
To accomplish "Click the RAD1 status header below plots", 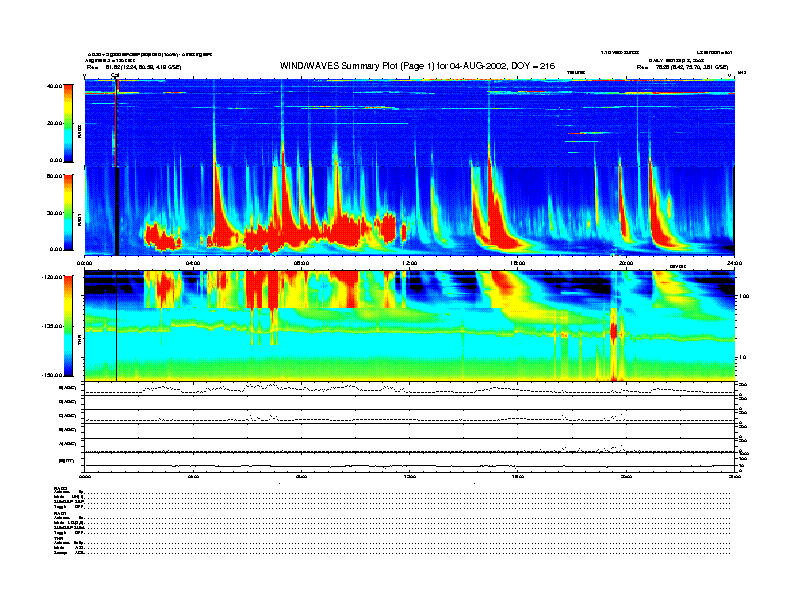I will tap(60, 514).
